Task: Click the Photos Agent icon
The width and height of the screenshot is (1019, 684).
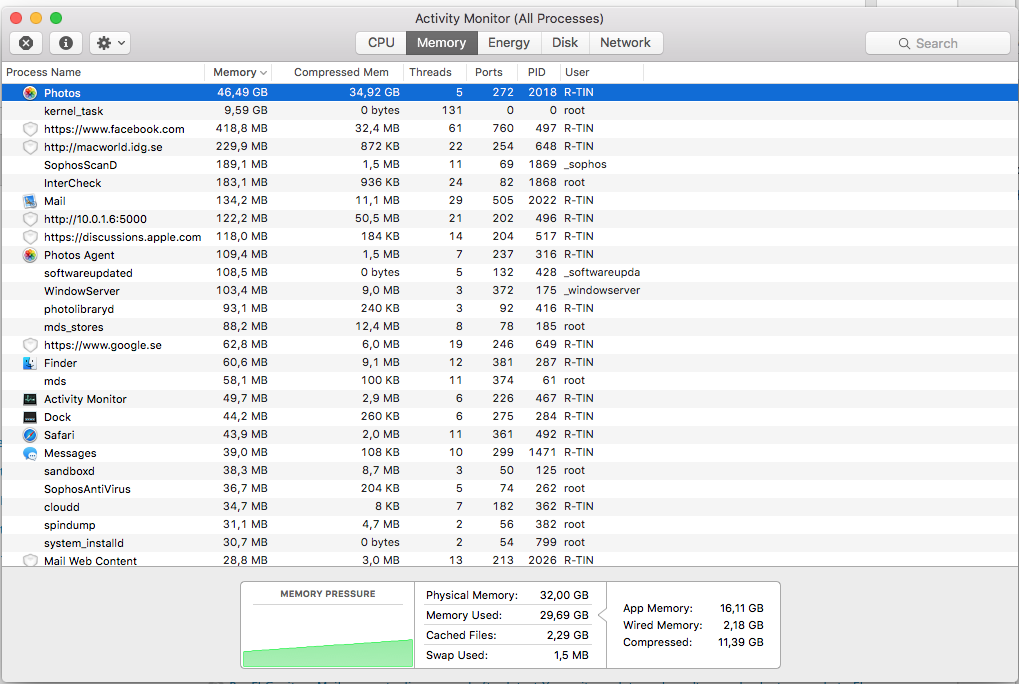Action: [30, 255]
